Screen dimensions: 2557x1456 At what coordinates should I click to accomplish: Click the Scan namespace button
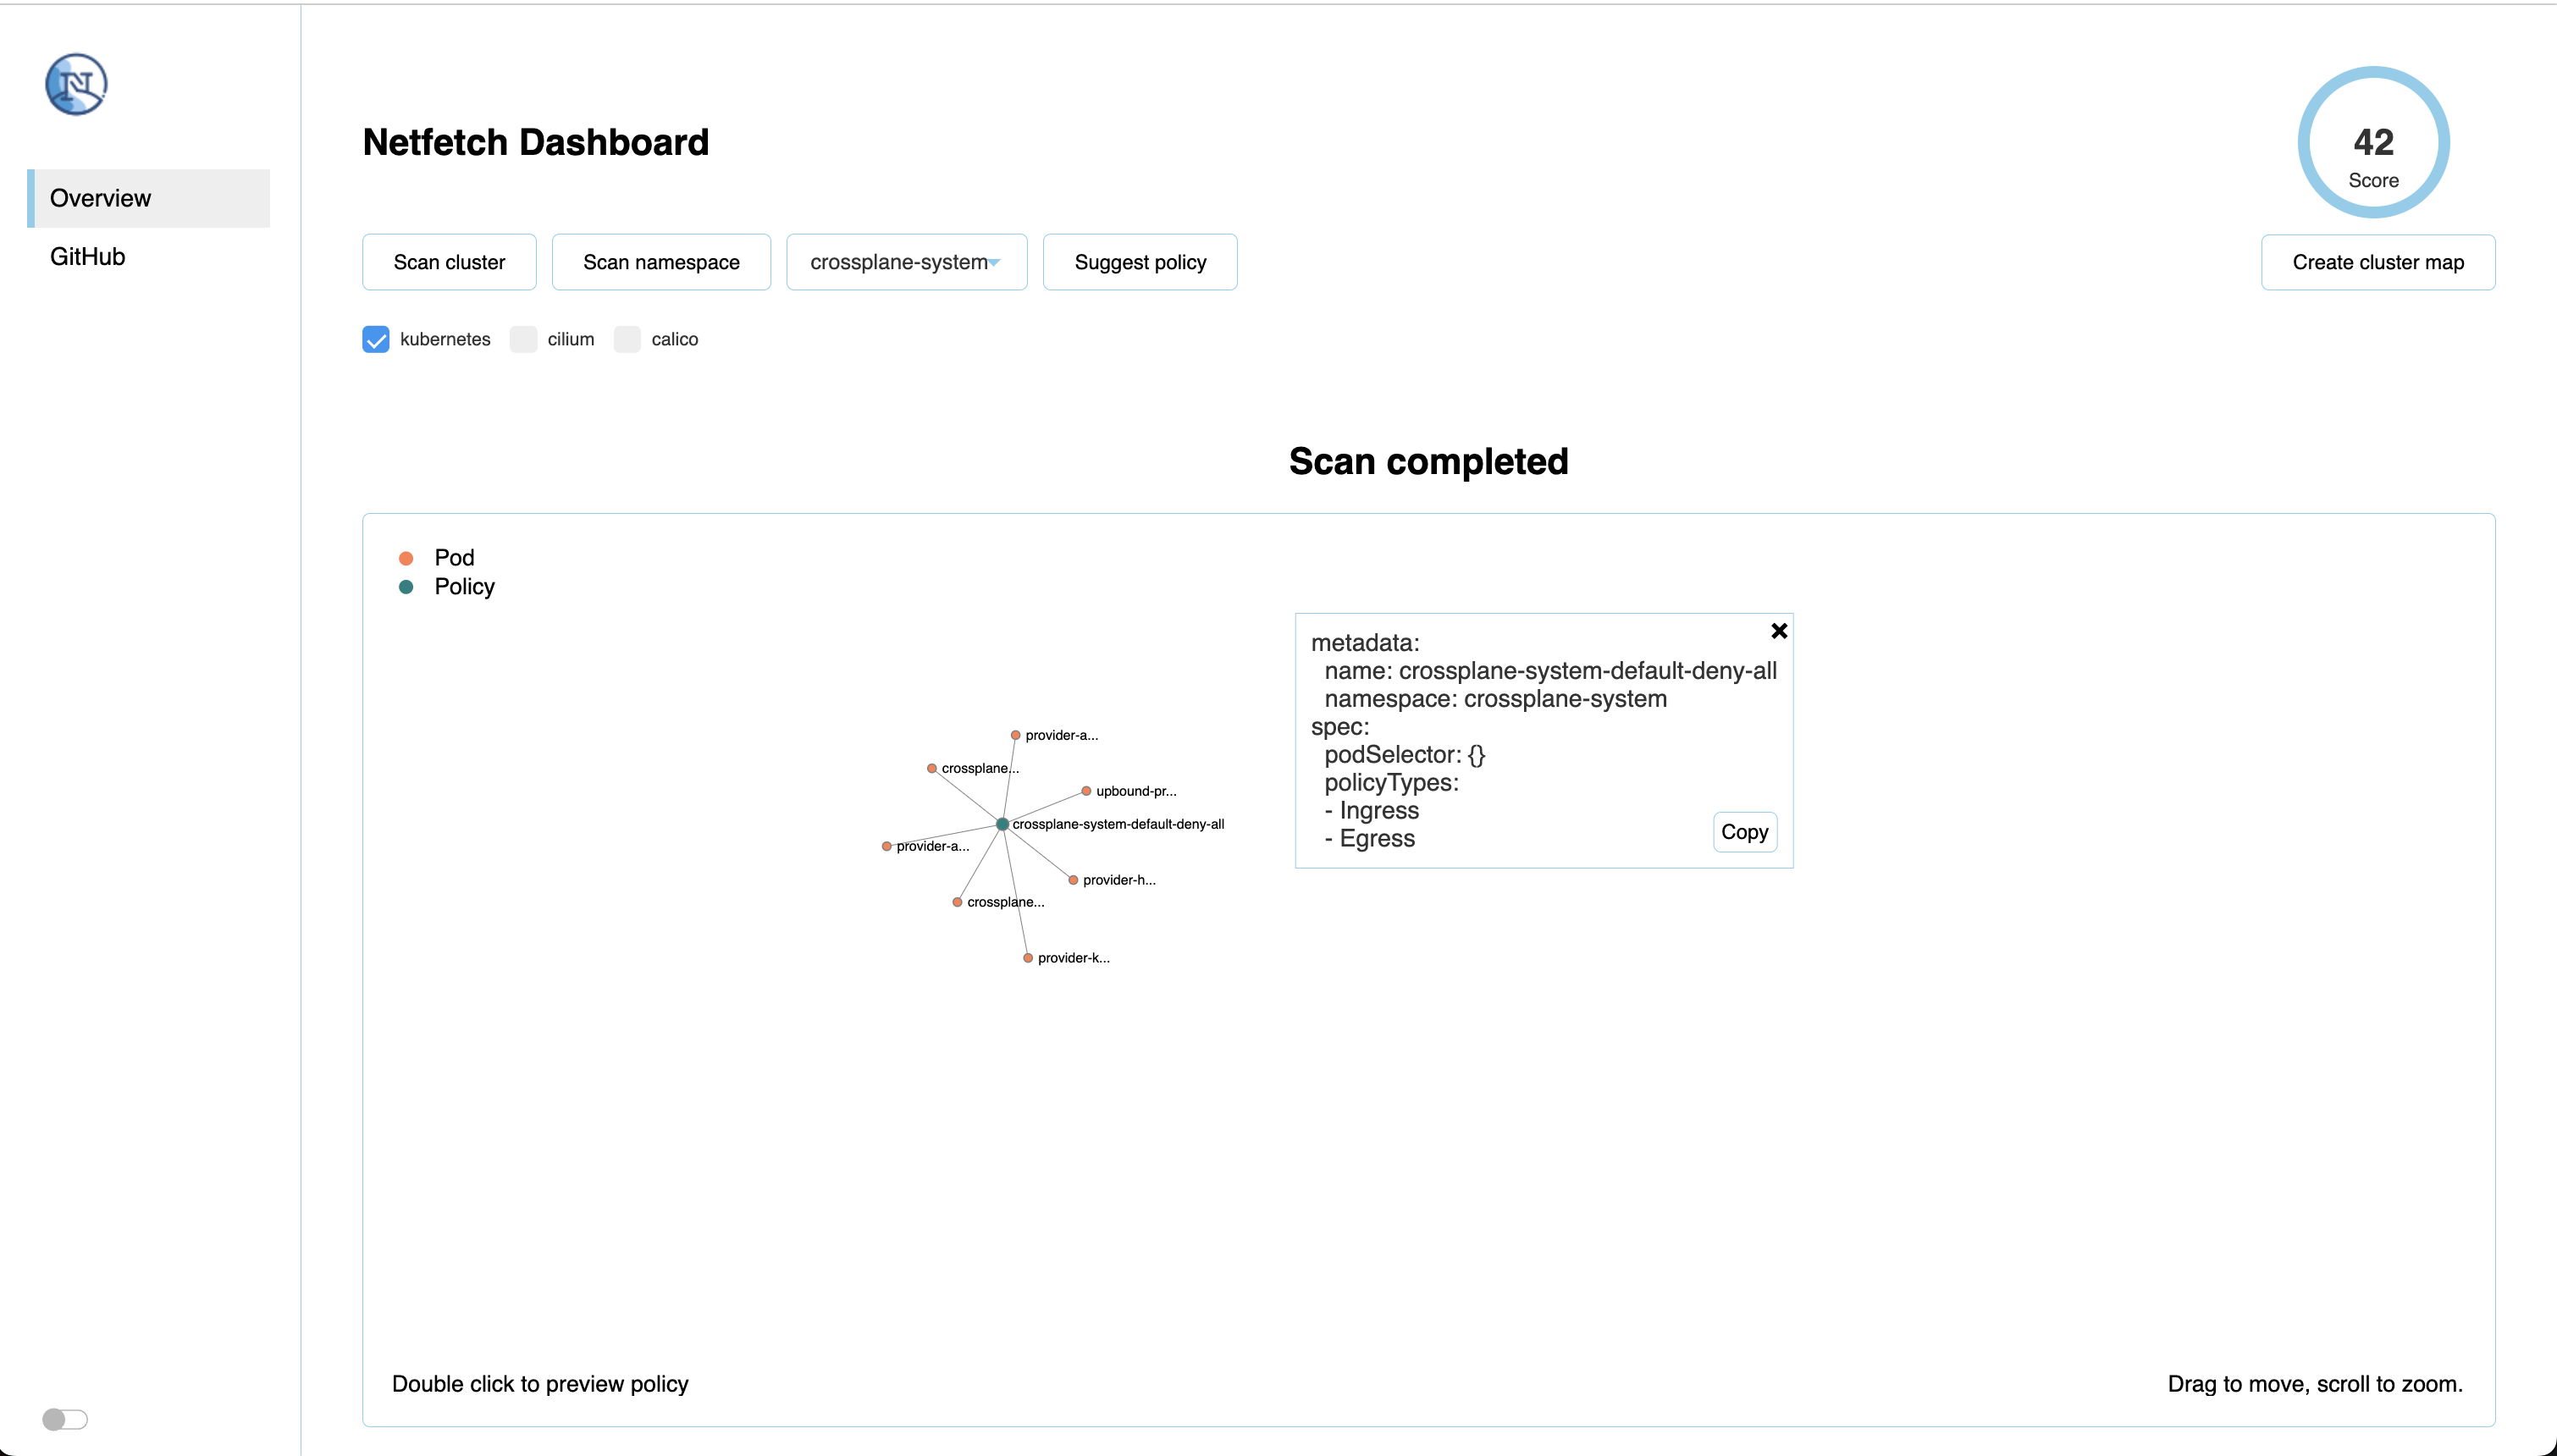662,263
